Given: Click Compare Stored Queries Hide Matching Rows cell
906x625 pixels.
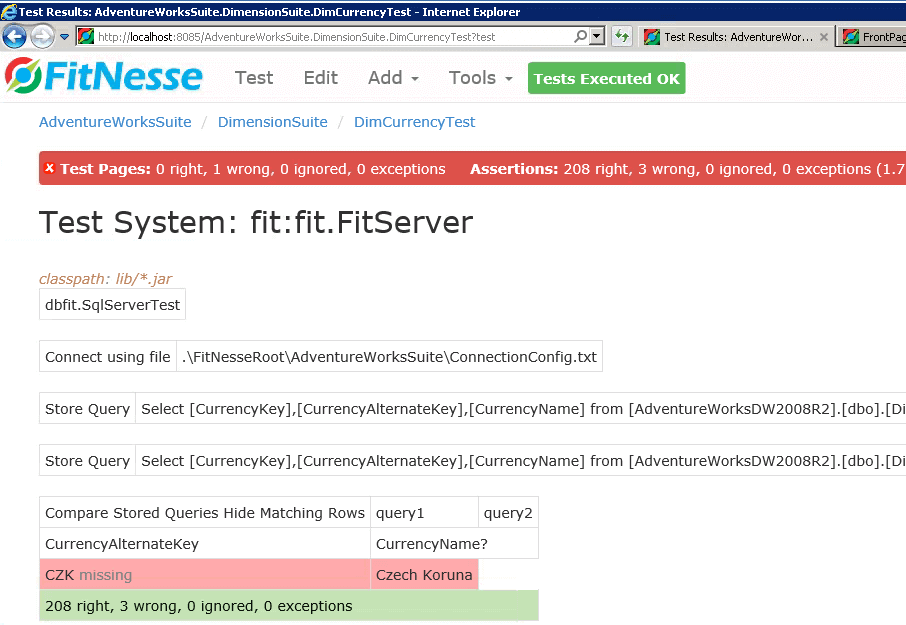Looking at the screenshot, I should coord(205,512).
